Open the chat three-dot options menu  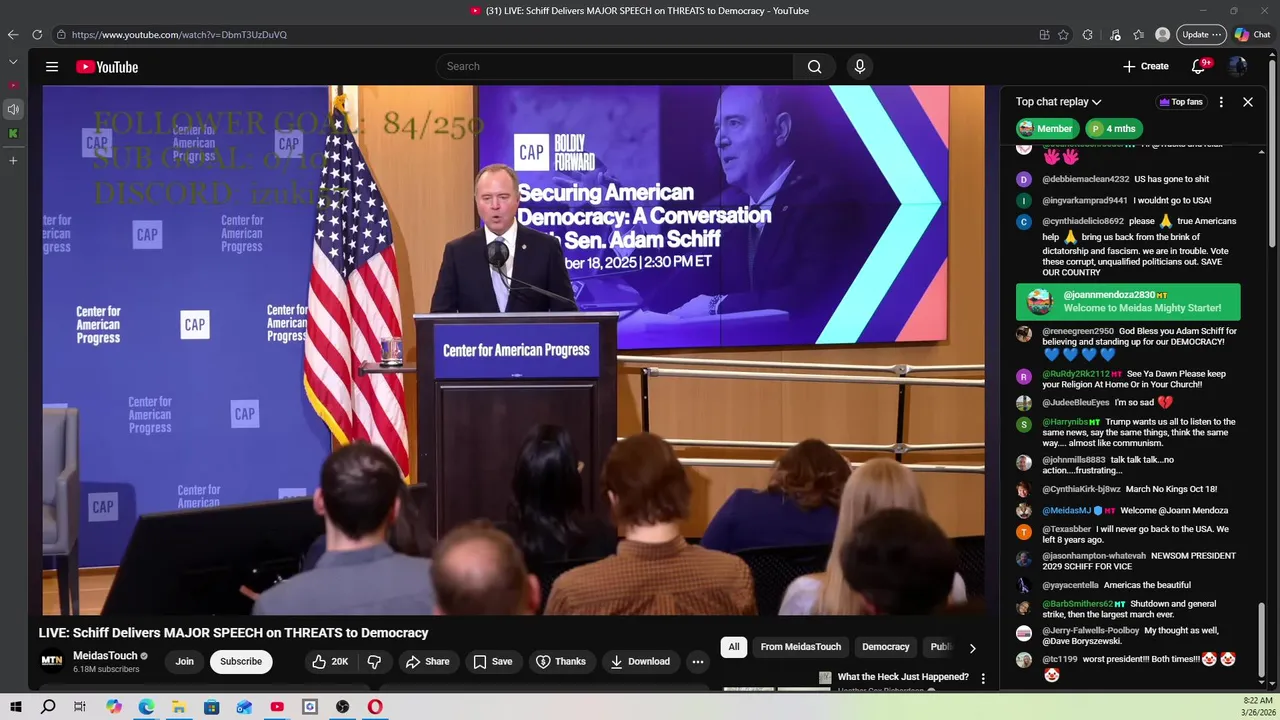1221,102
